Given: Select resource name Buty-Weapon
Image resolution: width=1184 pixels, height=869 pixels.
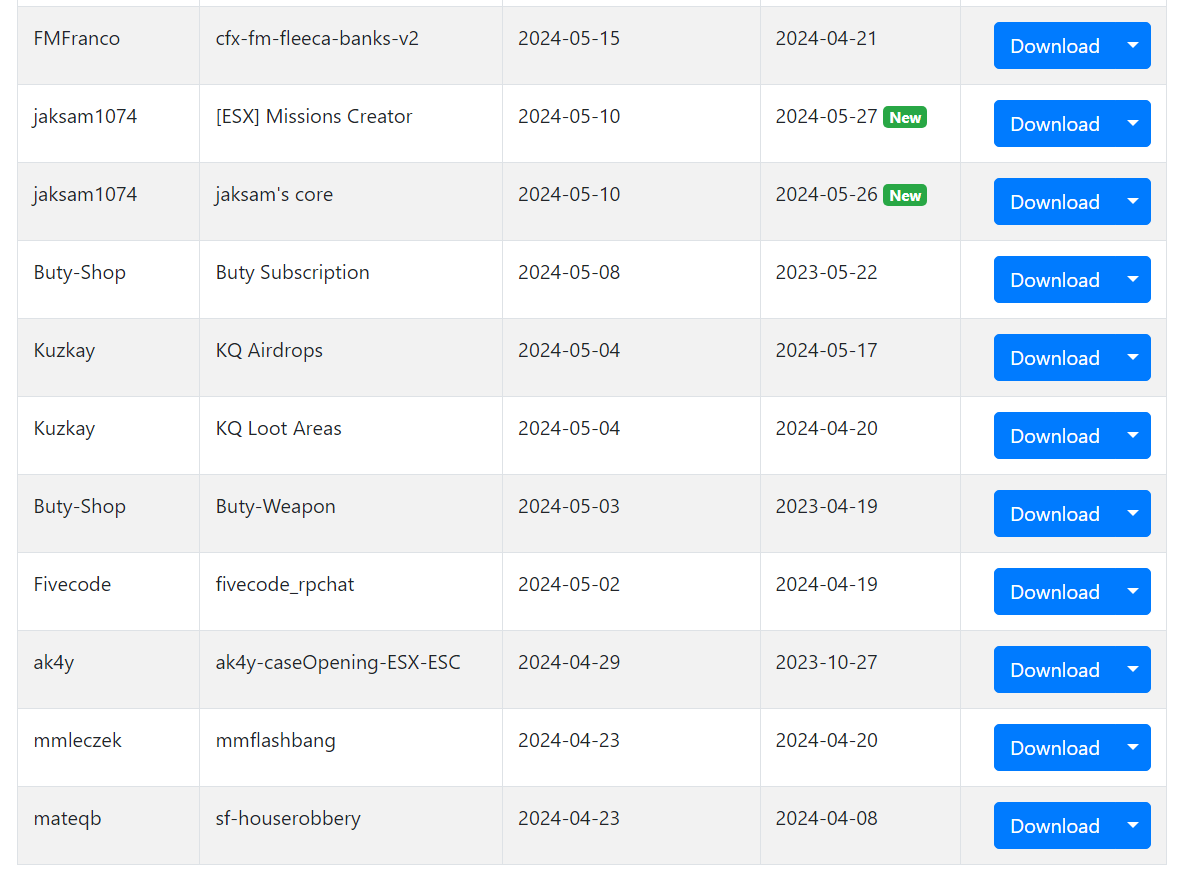Looking at the screenshot, I should (x=276, y=507).
